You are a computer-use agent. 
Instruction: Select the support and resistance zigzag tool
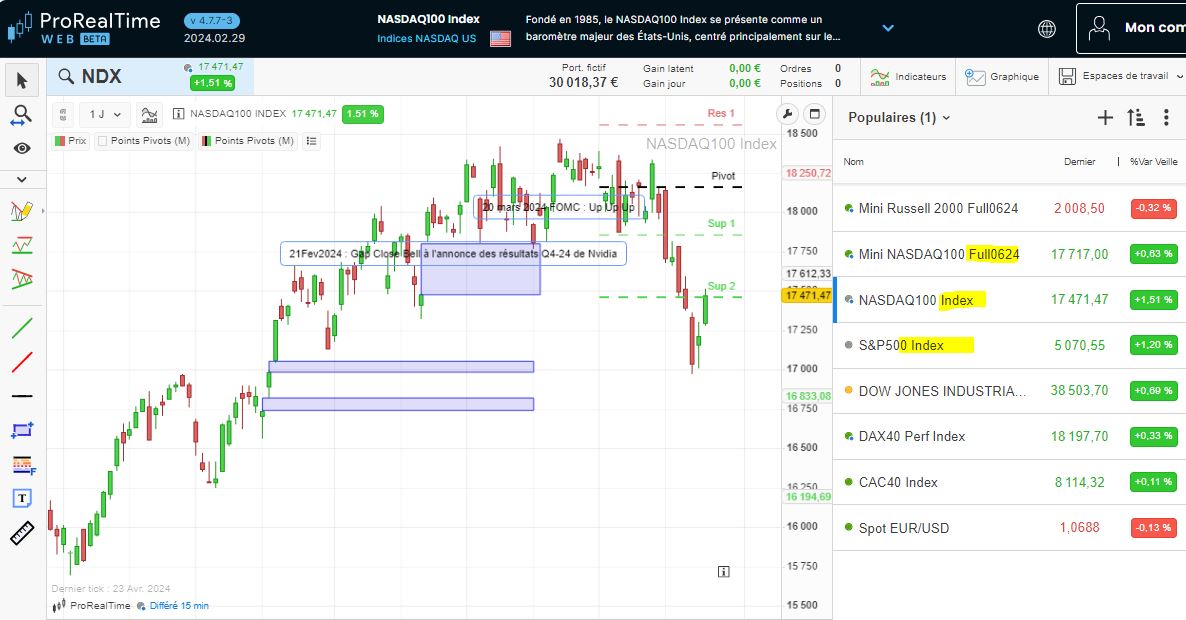22,245
